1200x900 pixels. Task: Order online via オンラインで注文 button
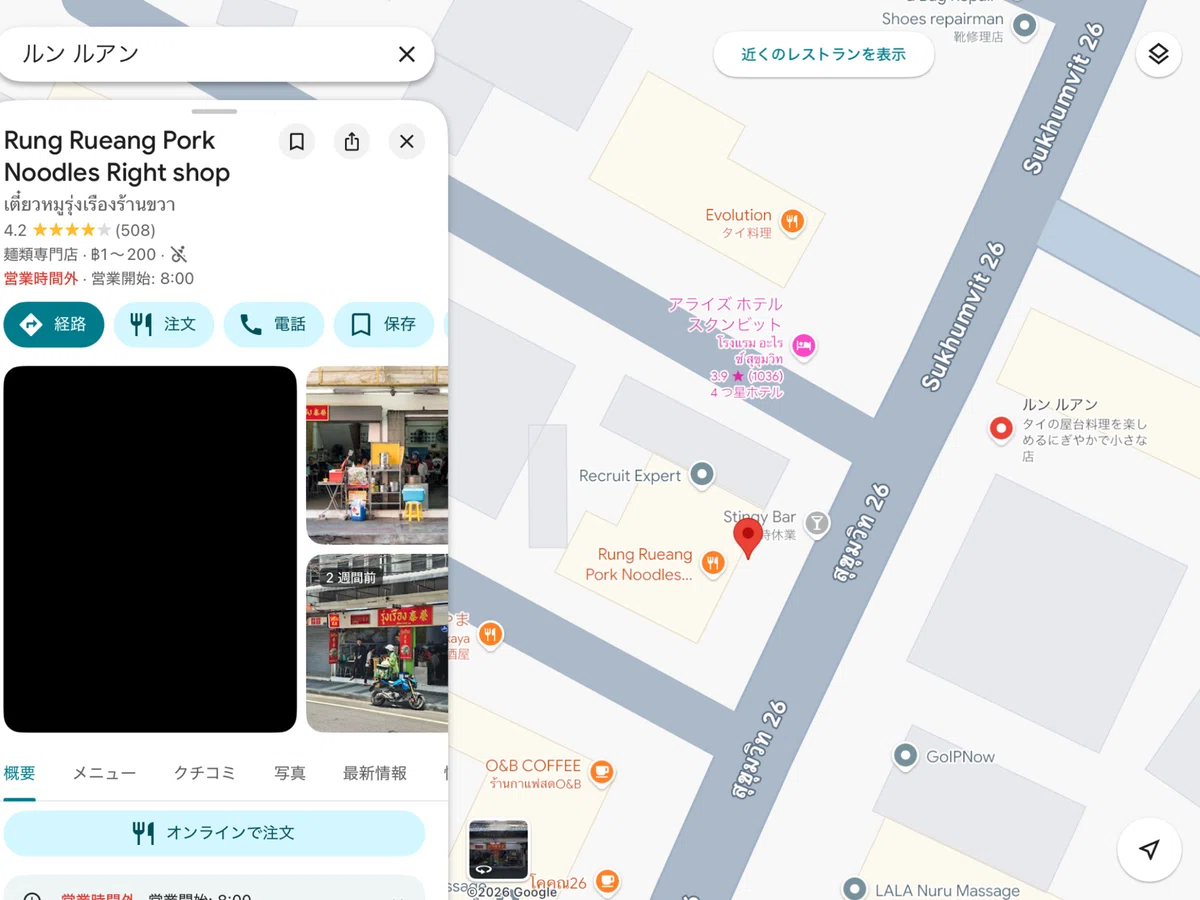point(215,833)
